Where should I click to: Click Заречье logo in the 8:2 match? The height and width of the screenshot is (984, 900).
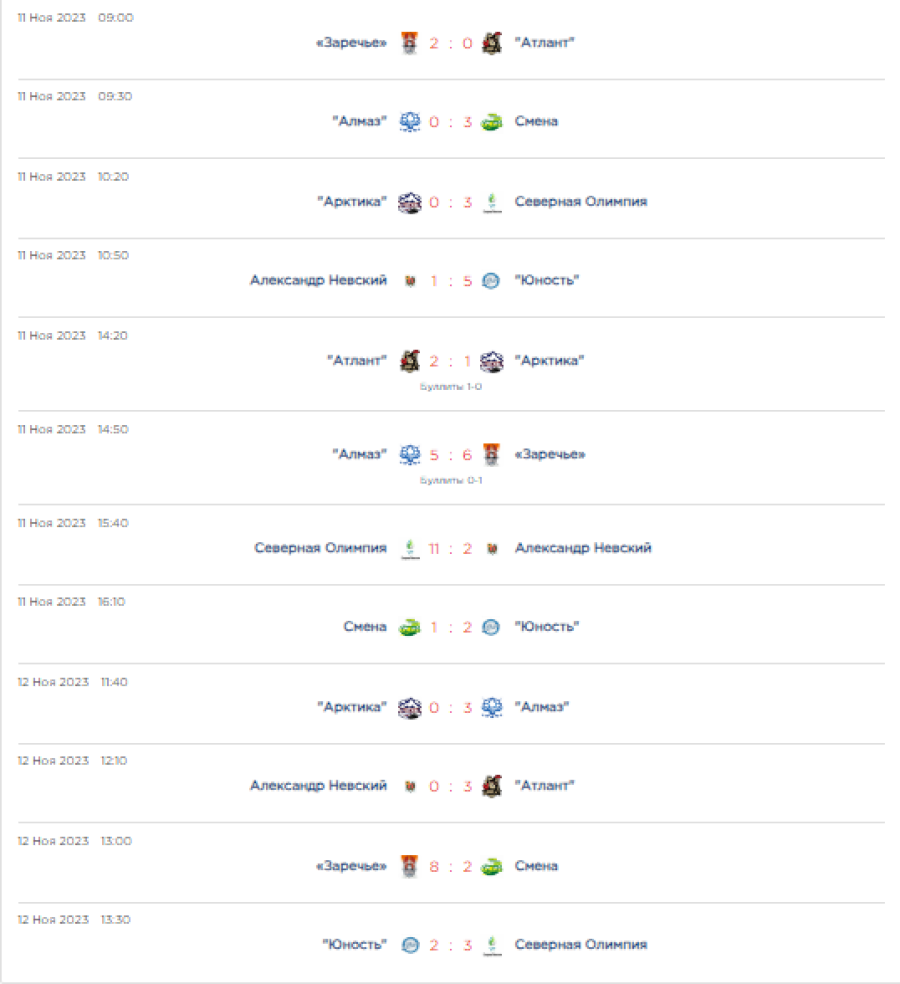409,866
